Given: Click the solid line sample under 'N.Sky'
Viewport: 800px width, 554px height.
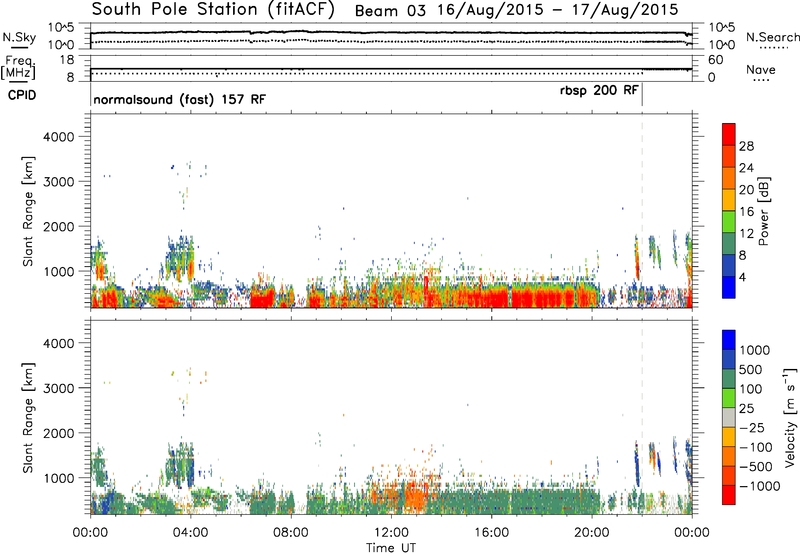Looking at the screenshot, I should coord(19,47).
